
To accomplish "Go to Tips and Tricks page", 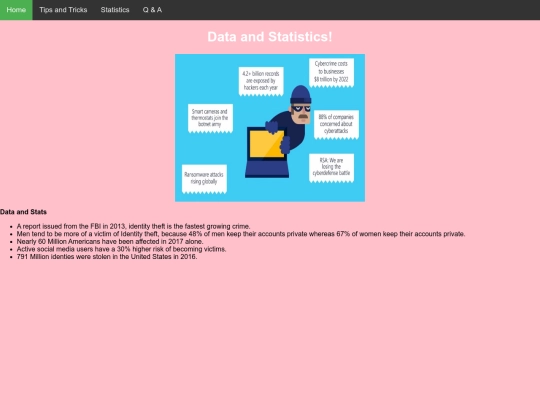I will (x=63, y=10).
